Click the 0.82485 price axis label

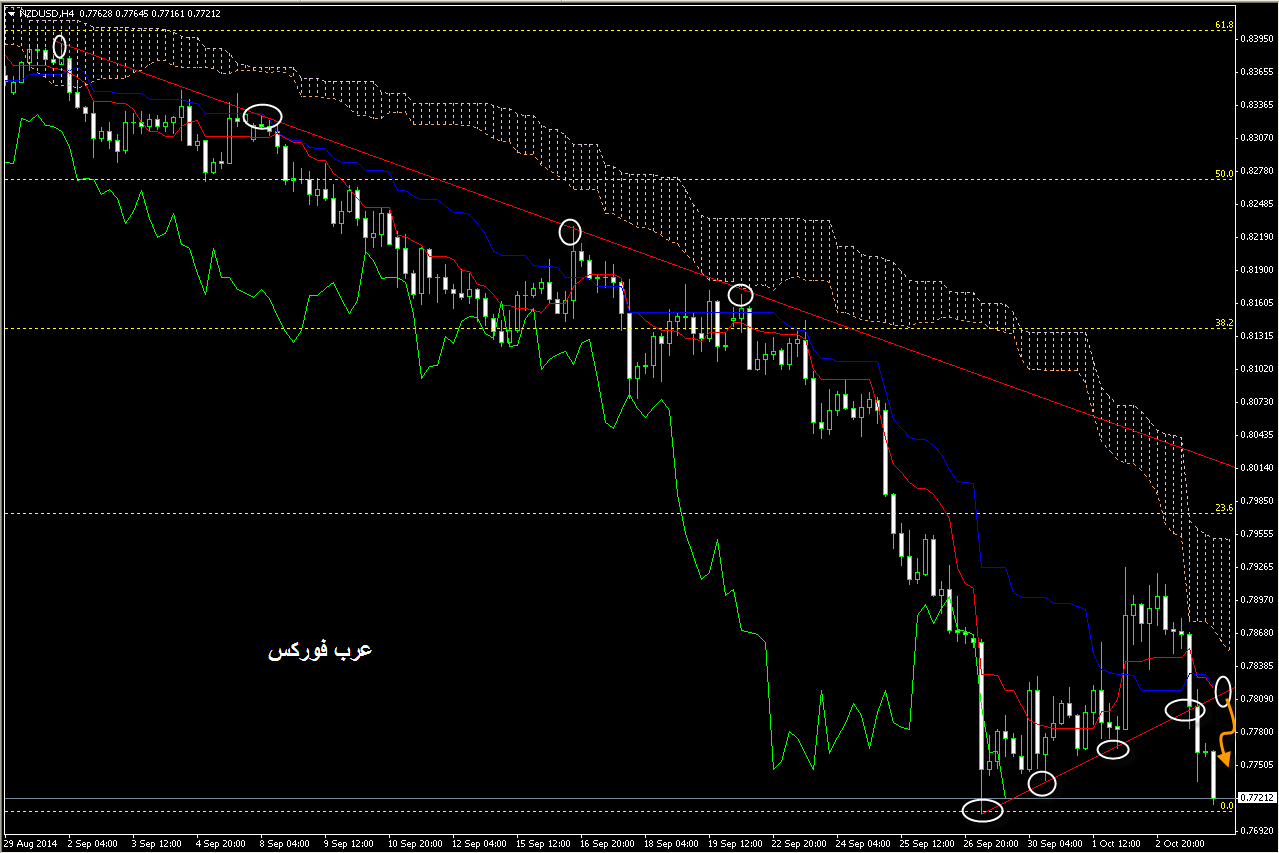pyautogui.click(x=1258, y=204)
